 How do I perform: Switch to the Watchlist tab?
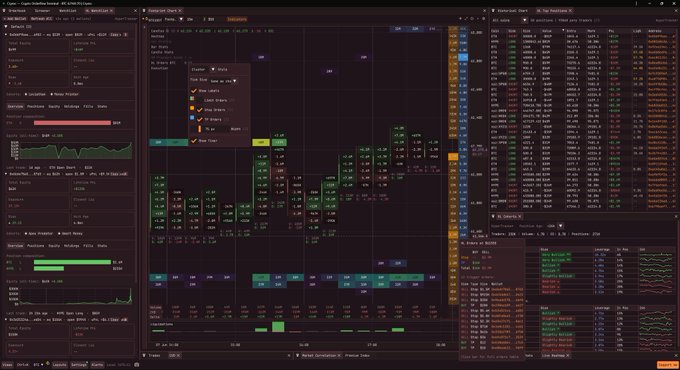(x=68, y=10)
